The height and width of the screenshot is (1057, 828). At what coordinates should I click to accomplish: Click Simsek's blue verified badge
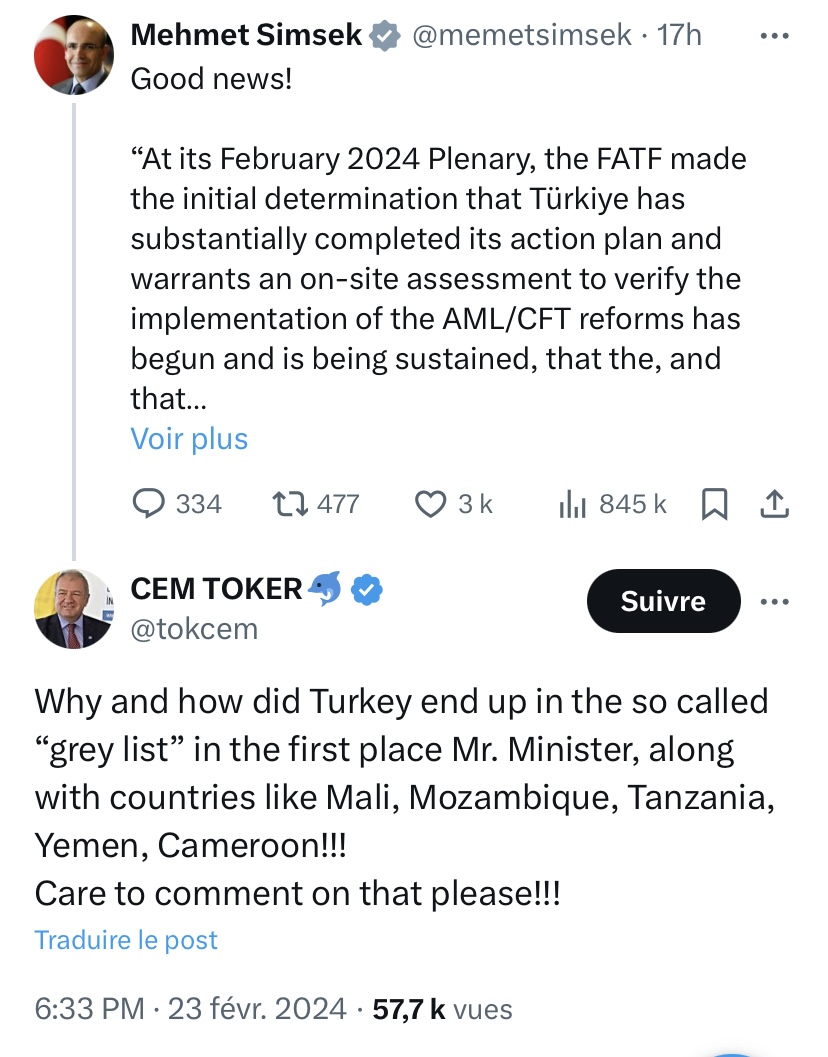tap(383, 36)
